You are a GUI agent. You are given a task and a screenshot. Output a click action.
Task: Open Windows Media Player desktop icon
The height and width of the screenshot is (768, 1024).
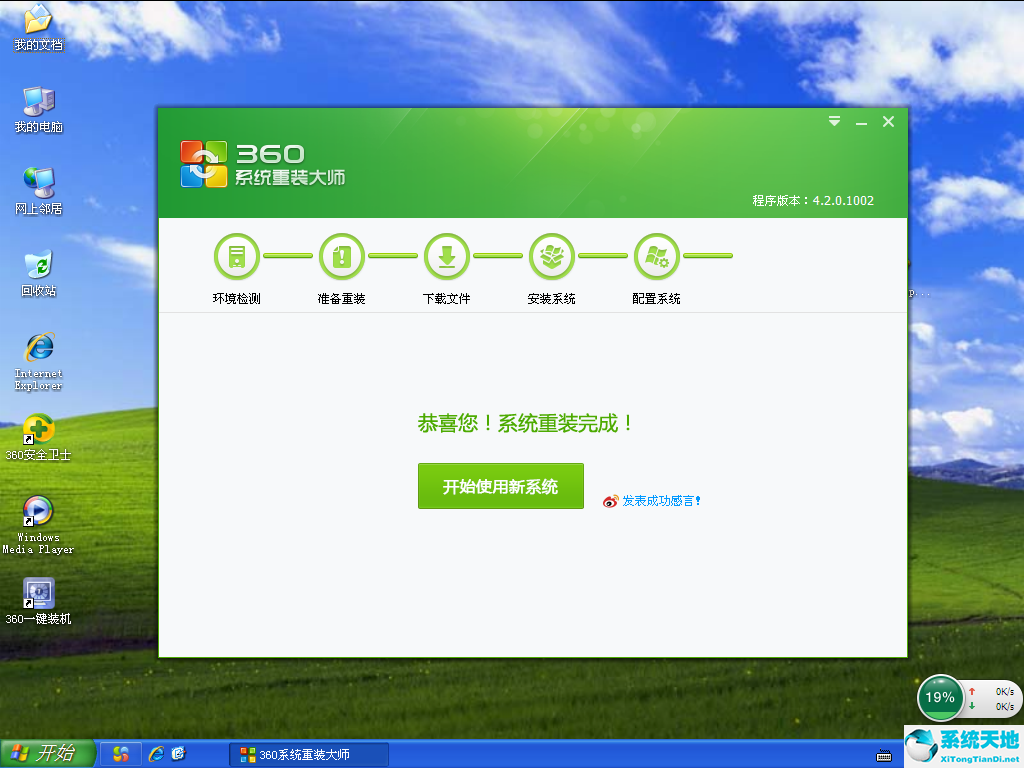coord(38,511)
